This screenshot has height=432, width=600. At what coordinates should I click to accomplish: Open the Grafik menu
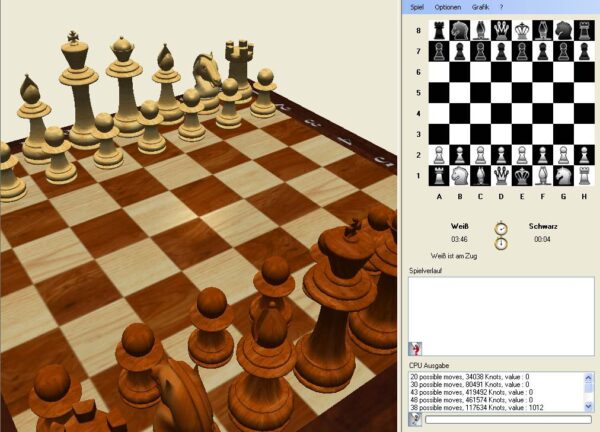(481, 7)
